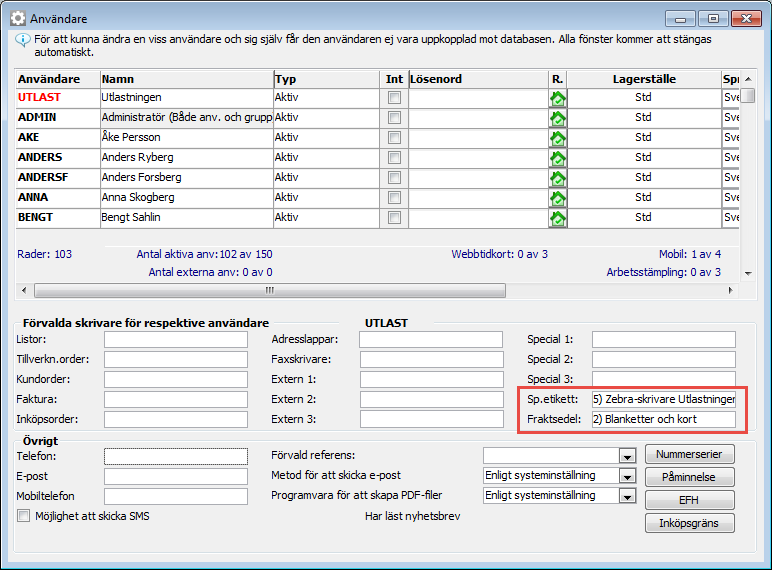Screen dimensions: 772x570
Task: Toggle the Int checkbox for Anna Skogberg
Action: tap(395, 198)
